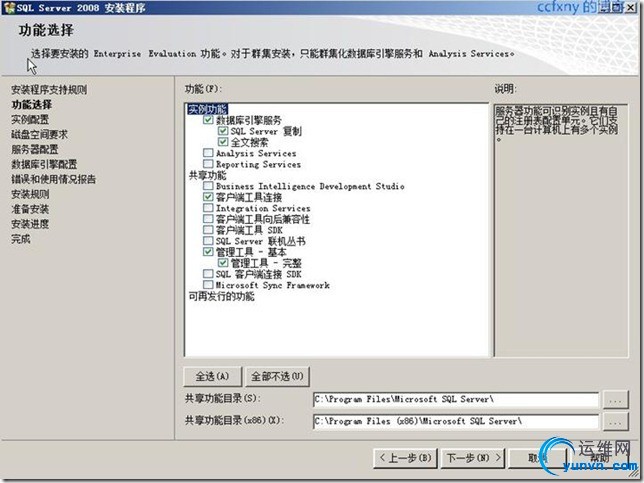Select 安装进度 step in sidebar
The height and width of the screenshot is (483, 644).
tap(30, 224)
